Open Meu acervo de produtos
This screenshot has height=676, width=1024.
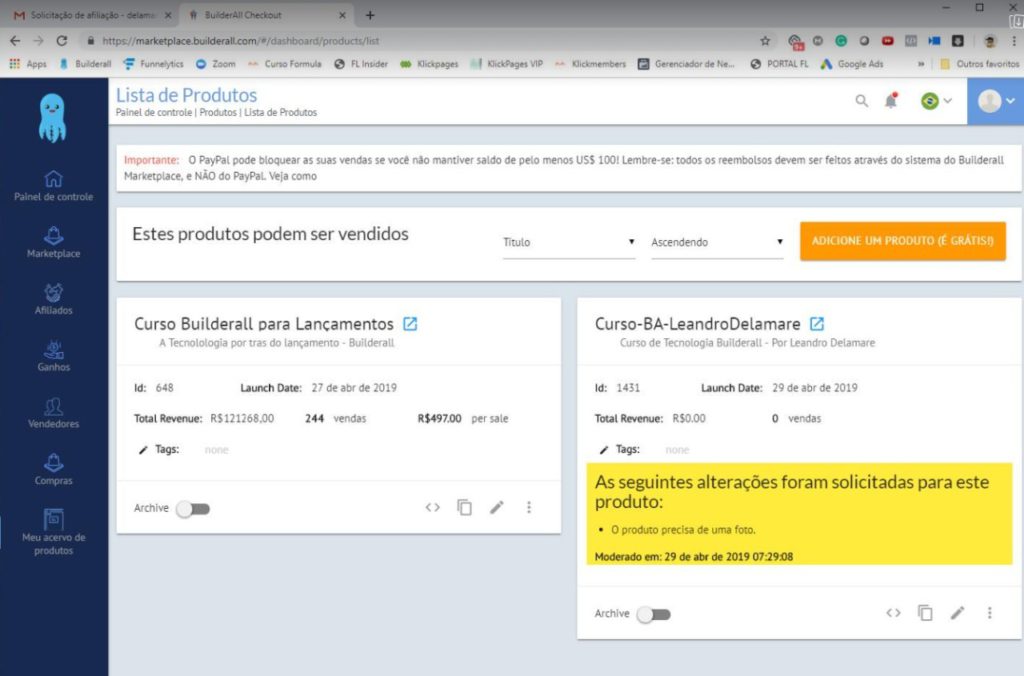(54, 532)
